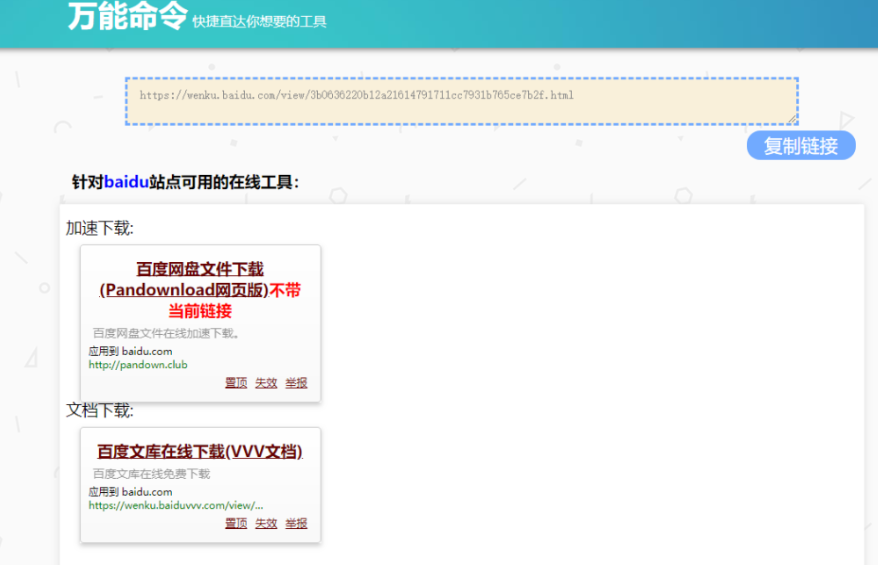The width and height of the screenshot is (878, 582).
Task: Focus the wenku.baidu.com URL text box
Action: pos(460,100)
